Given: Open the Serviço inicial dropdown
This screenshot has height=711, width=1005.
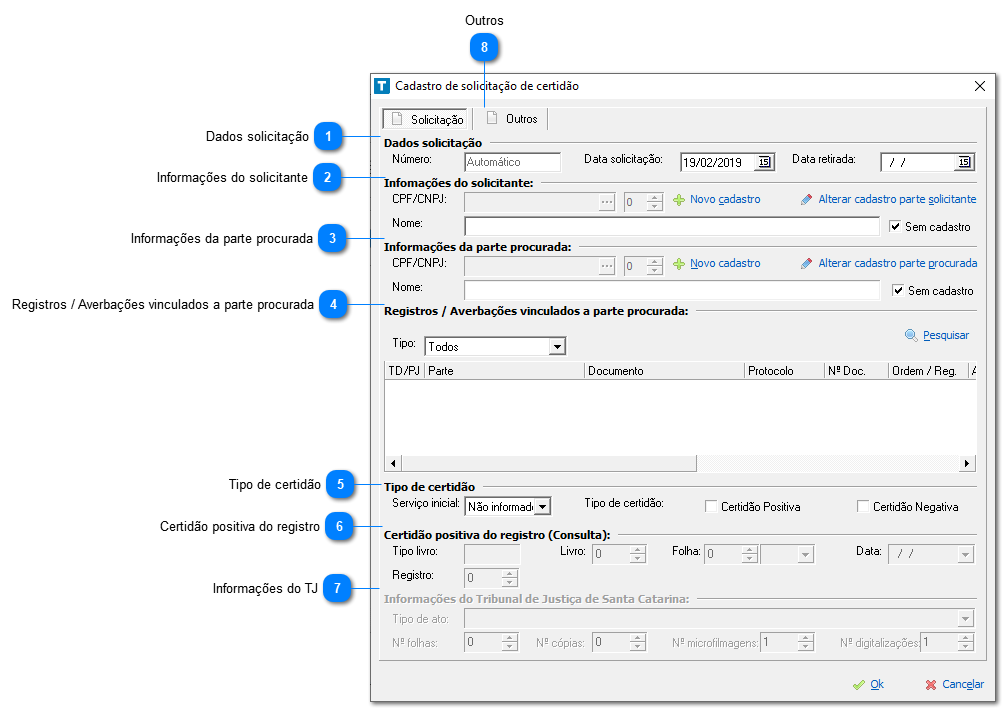Looking at the screenshot, I should point(542,507).
